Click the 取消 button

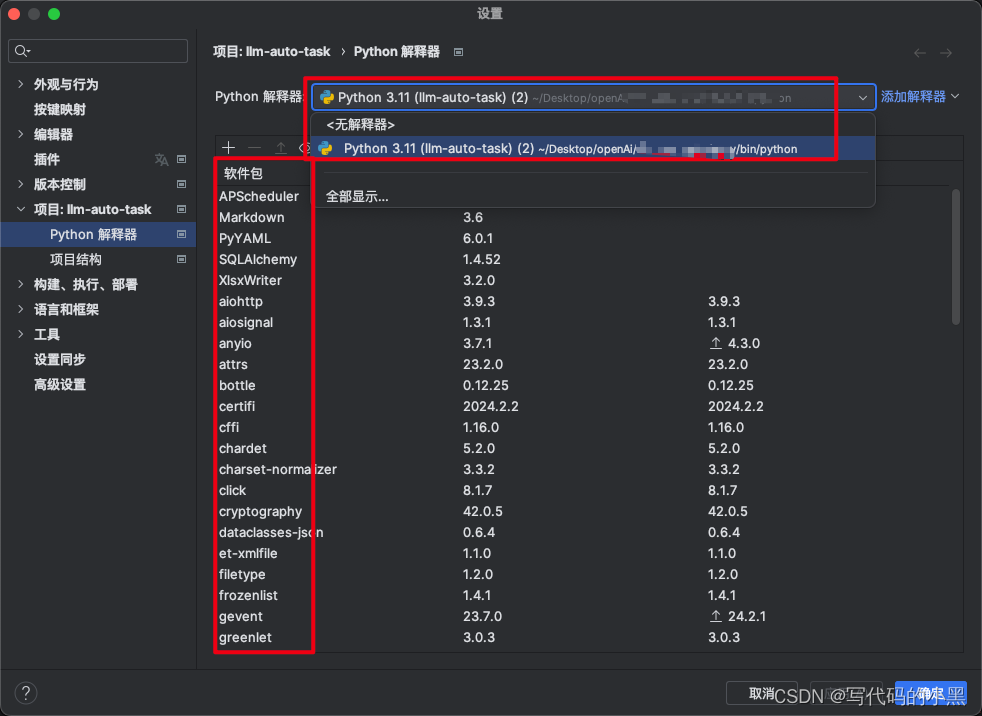762,693
